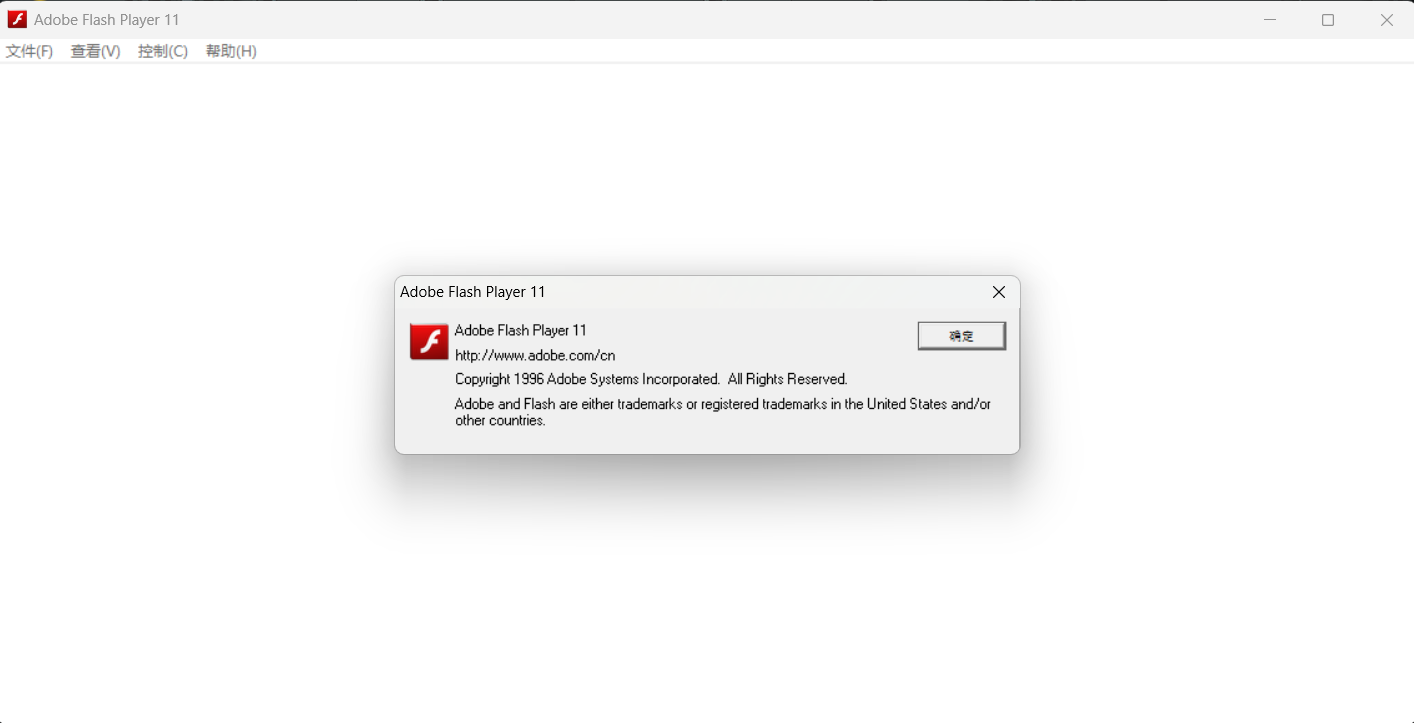Click the All Rights Reserved text

click(x=787, y=379)
